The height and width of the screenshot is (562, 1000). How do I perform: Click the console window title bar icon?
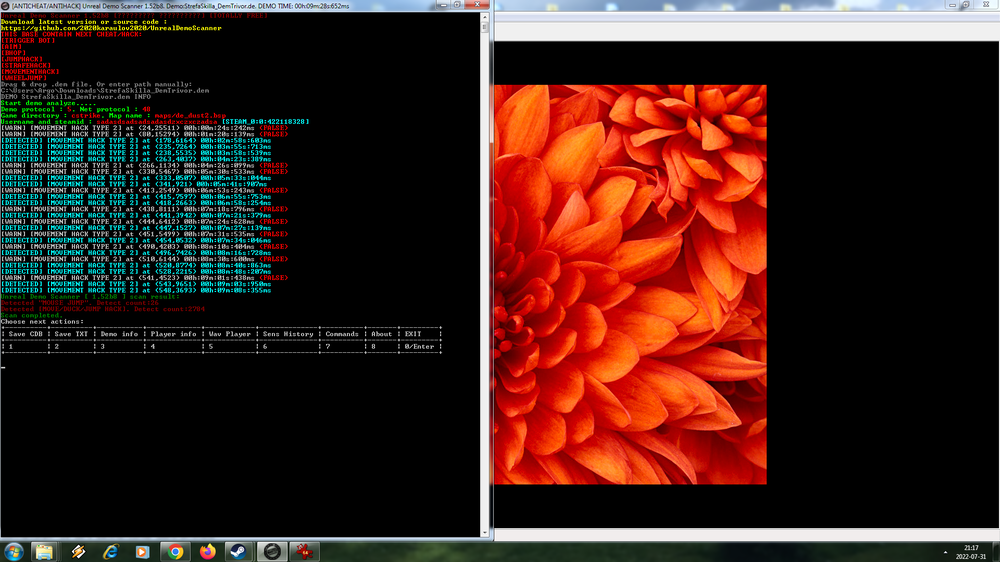5,6
